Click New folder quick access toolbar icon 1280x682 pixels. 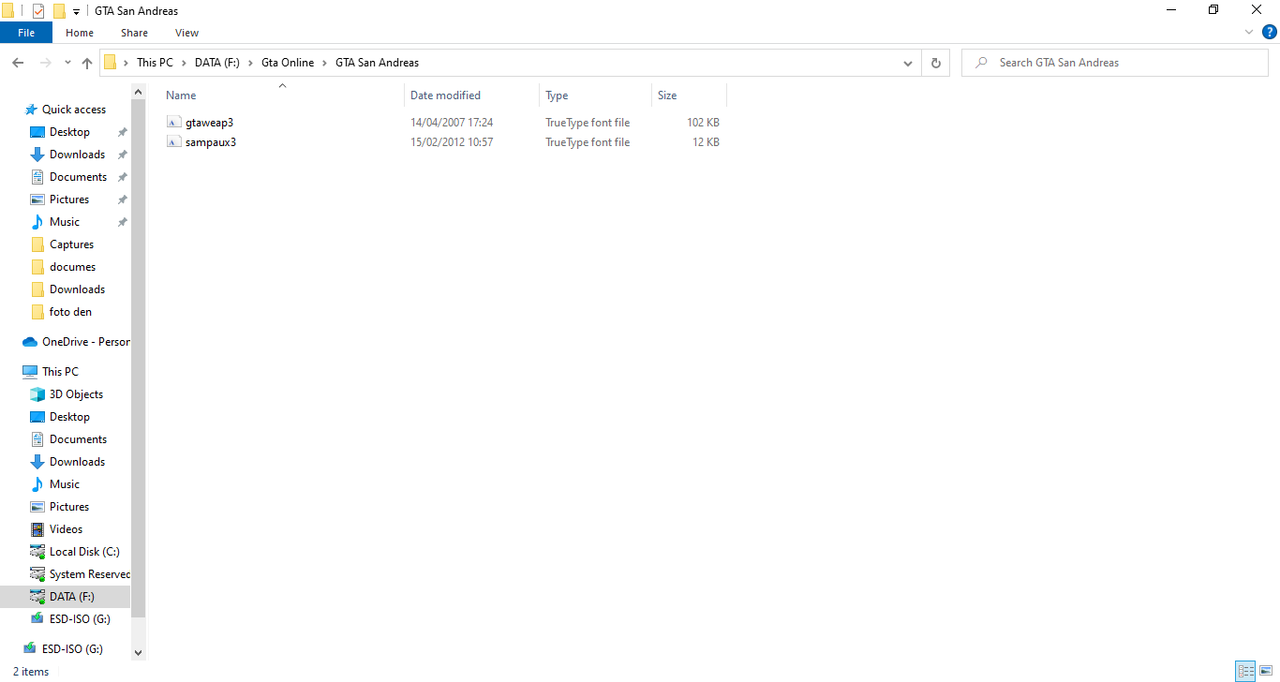coord(59,11)
